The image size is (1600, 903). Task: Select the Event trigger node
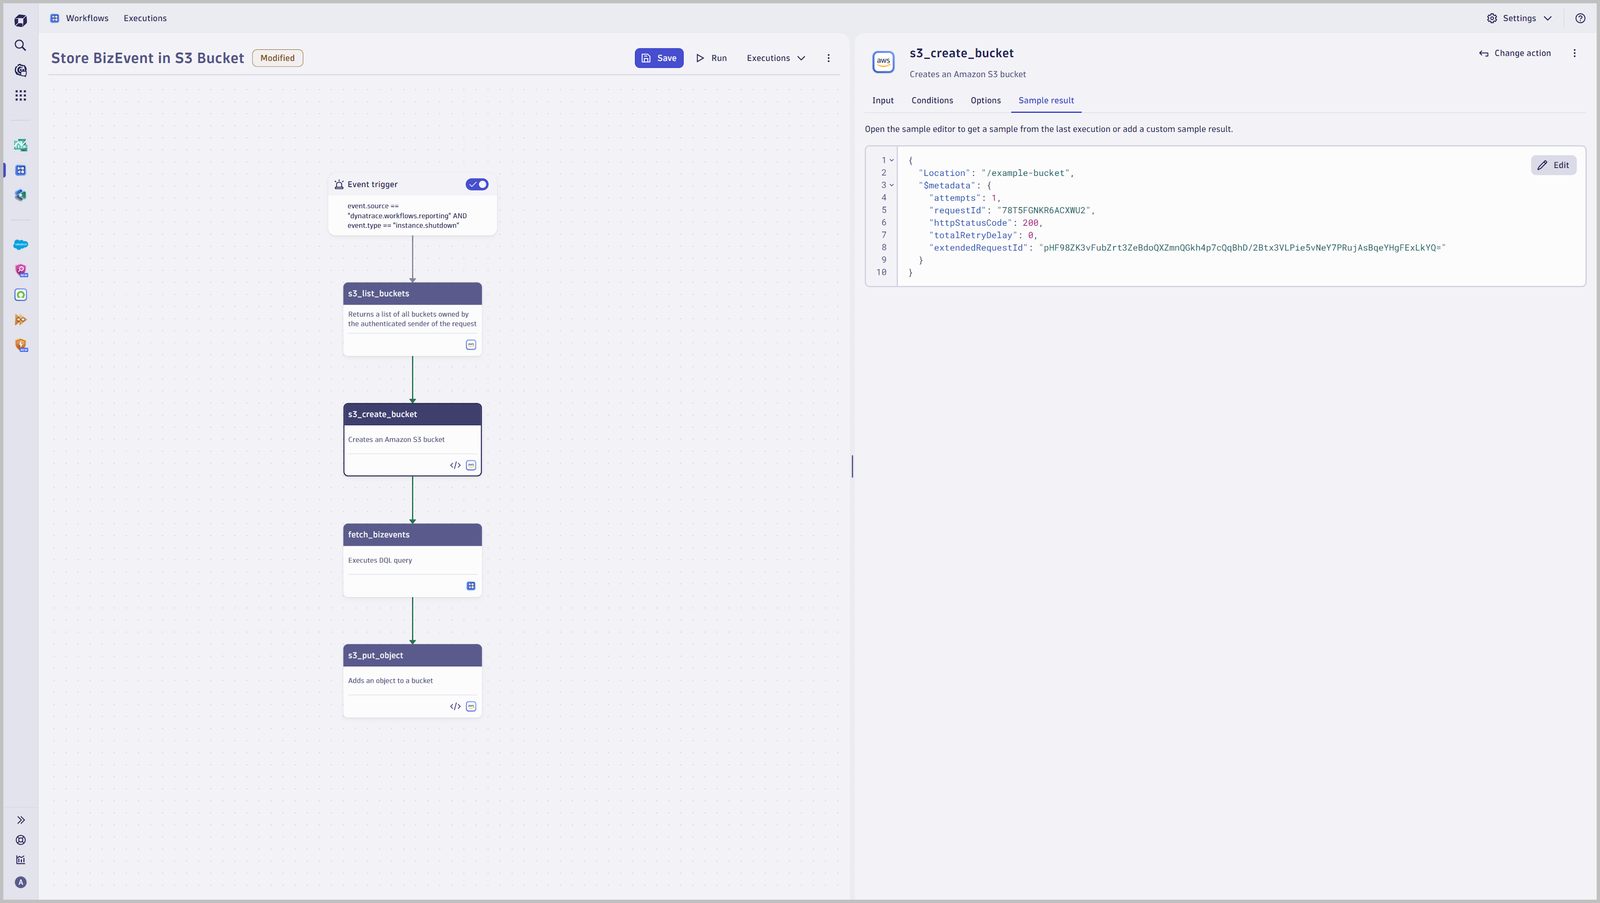[412, 205]
